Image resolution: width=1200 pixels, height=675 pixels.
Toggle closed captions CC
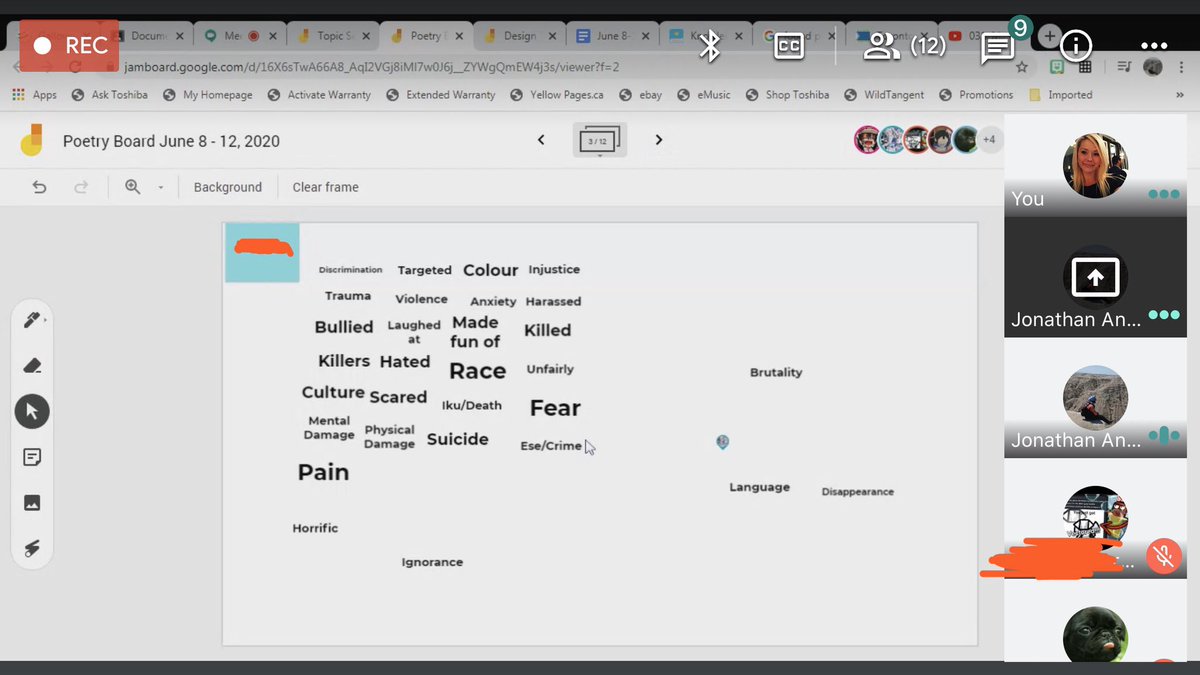789,46
